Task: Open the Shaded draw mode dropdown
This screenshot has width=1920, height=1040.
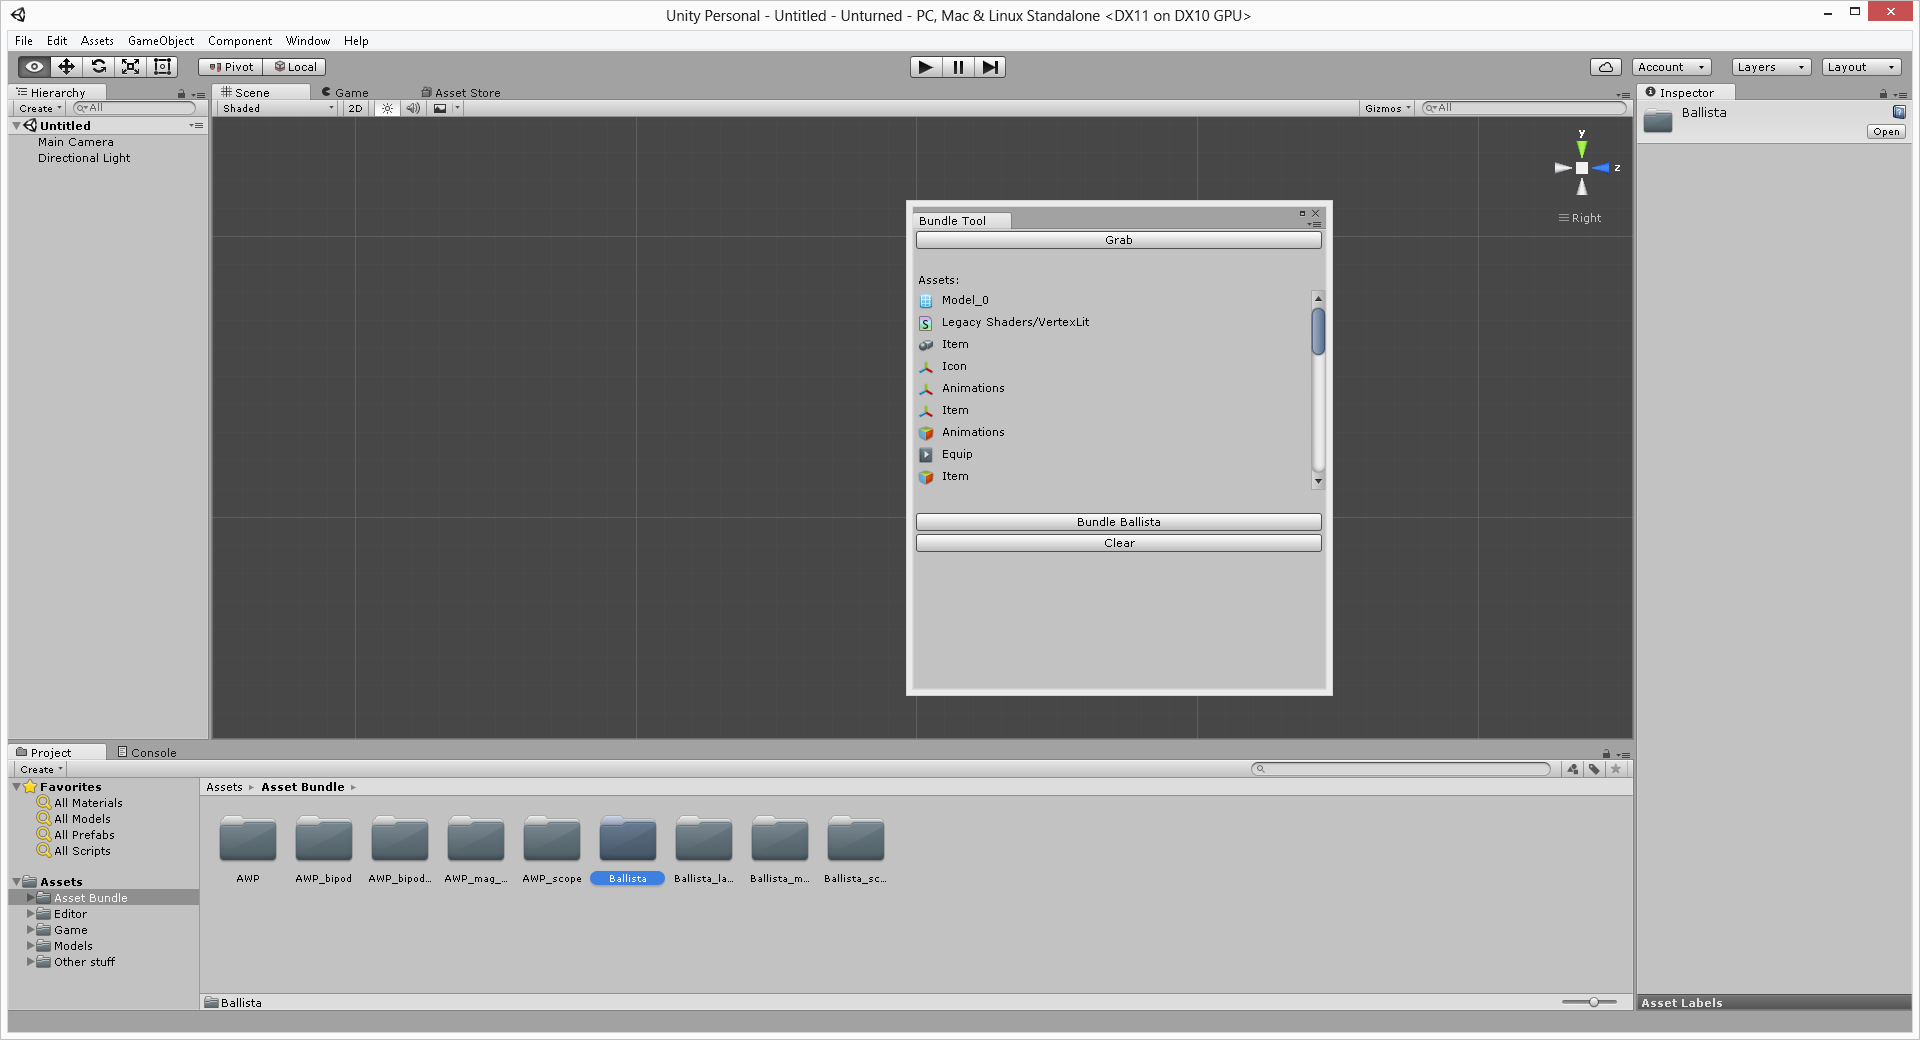Action: [277, 108]
